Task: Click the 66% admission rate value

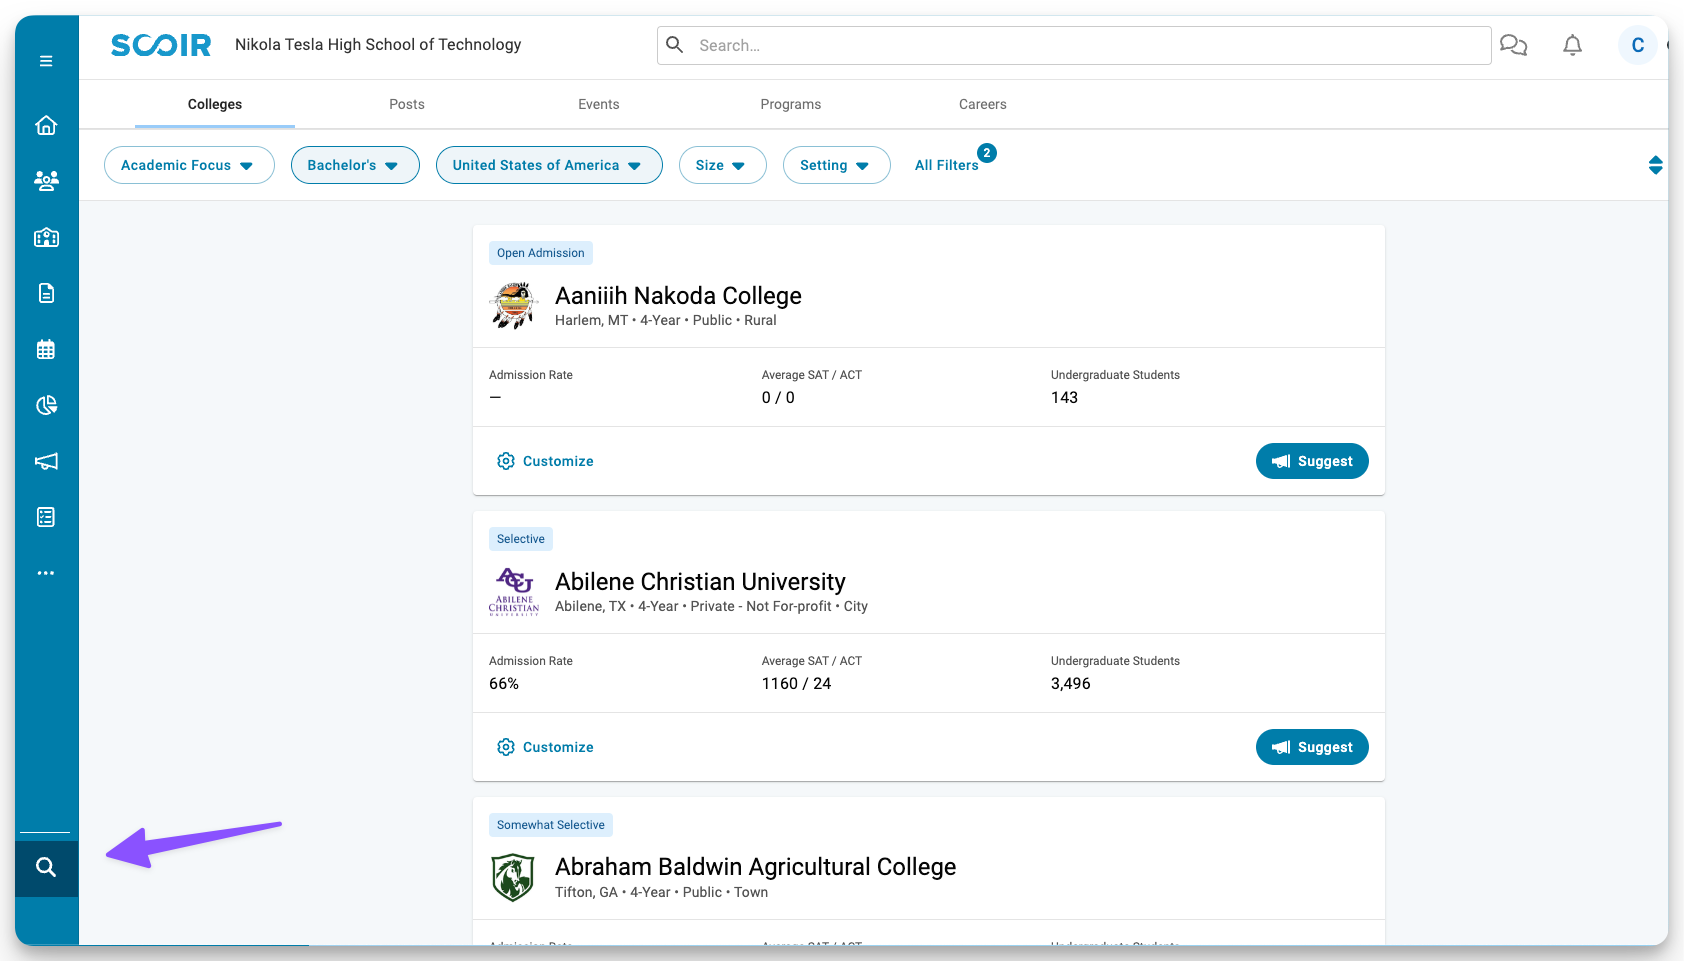Action: [504, 684]
